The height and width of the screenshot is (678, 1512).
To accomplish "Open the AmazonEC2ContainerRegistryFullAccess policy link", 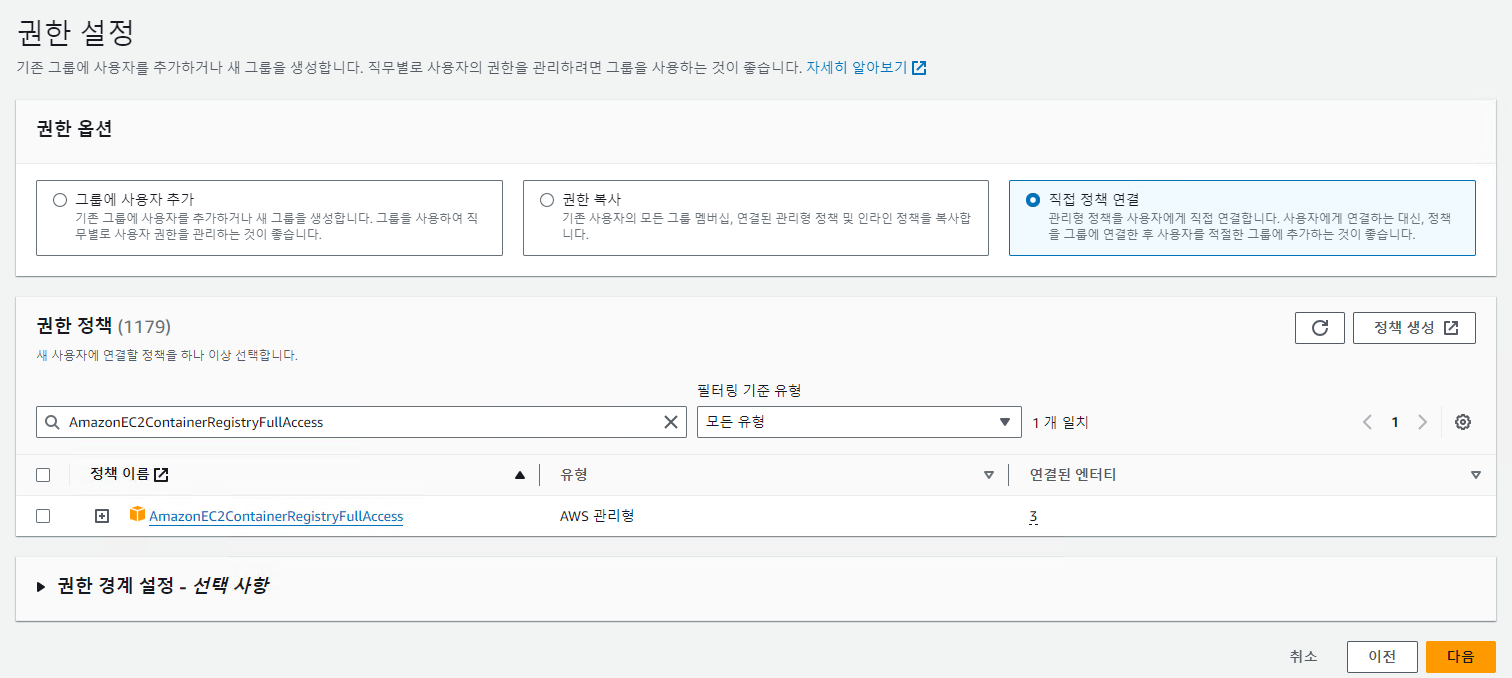I will (x=276, y=517).
